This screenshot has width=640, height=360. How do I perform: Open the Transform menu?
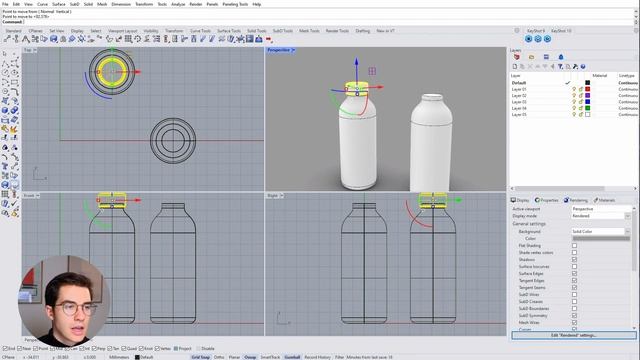point(144,4)
